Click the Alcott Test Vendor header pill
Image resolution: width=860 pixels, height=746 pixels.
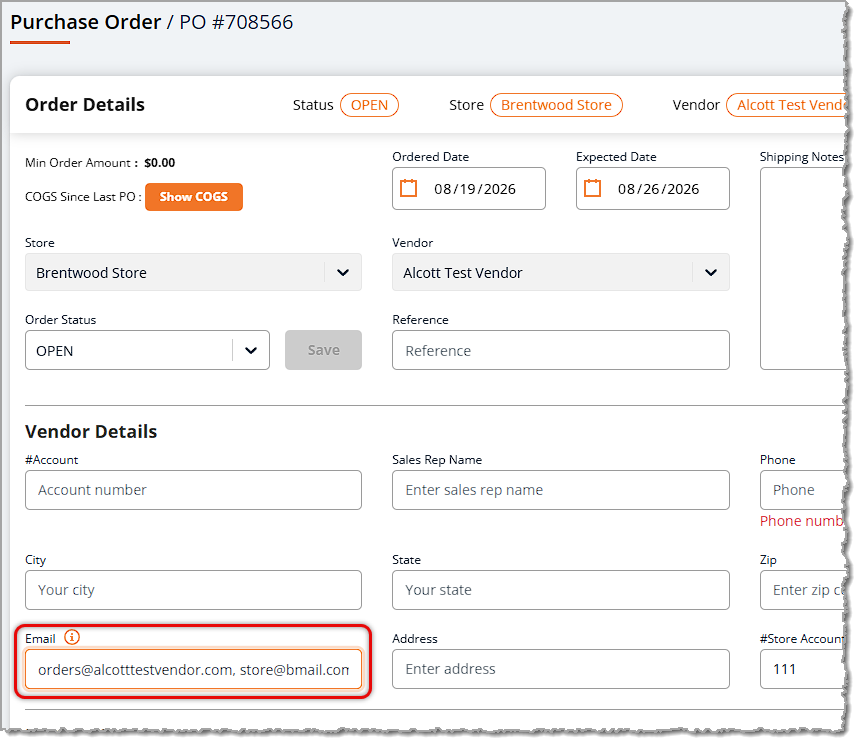[788, 105]
